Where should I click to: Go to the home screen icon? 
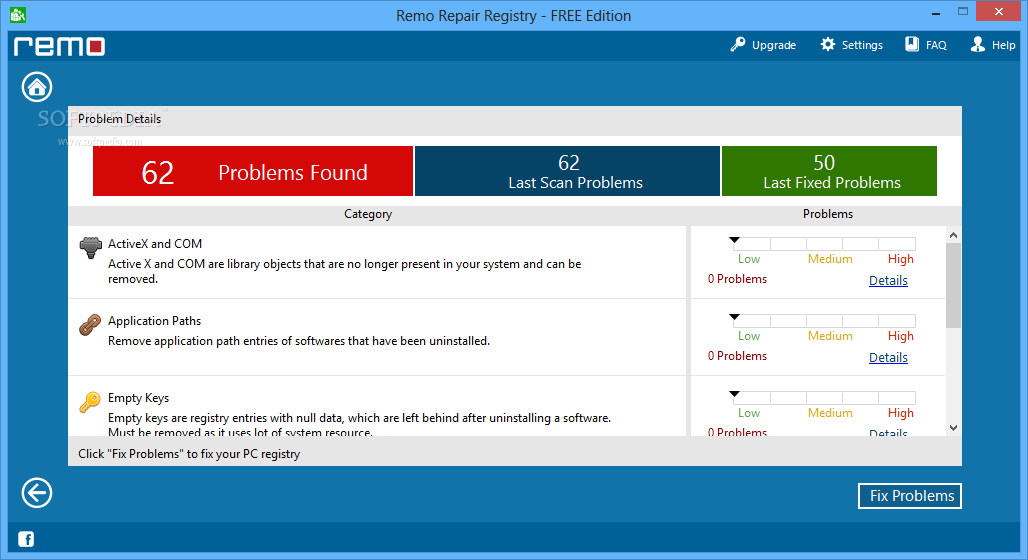click(x=37, y=87)
